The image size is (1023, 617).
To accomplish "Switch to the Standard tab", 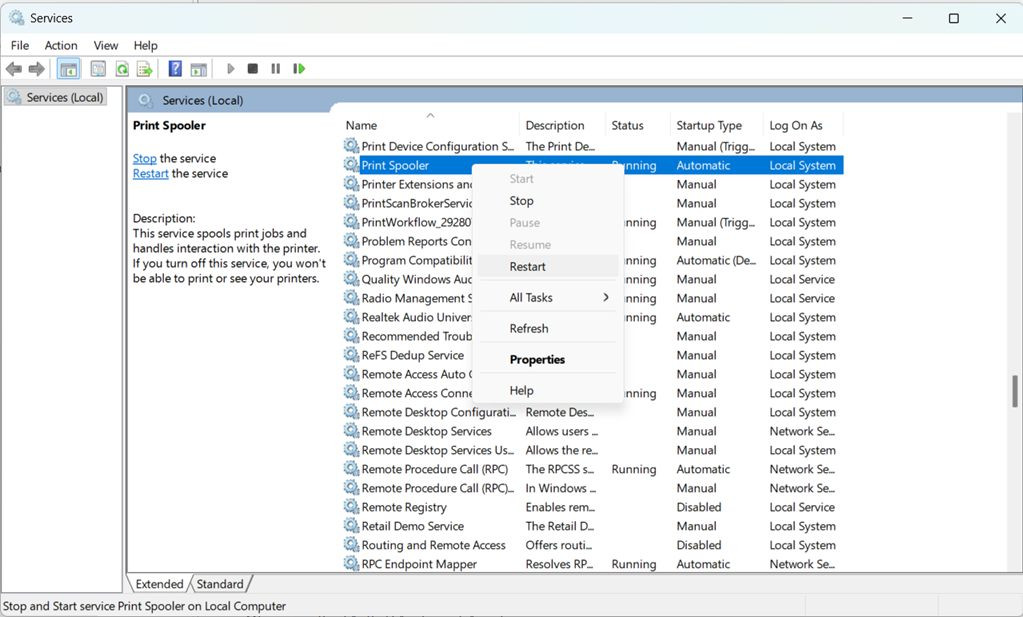I will (x=220, y=584).
